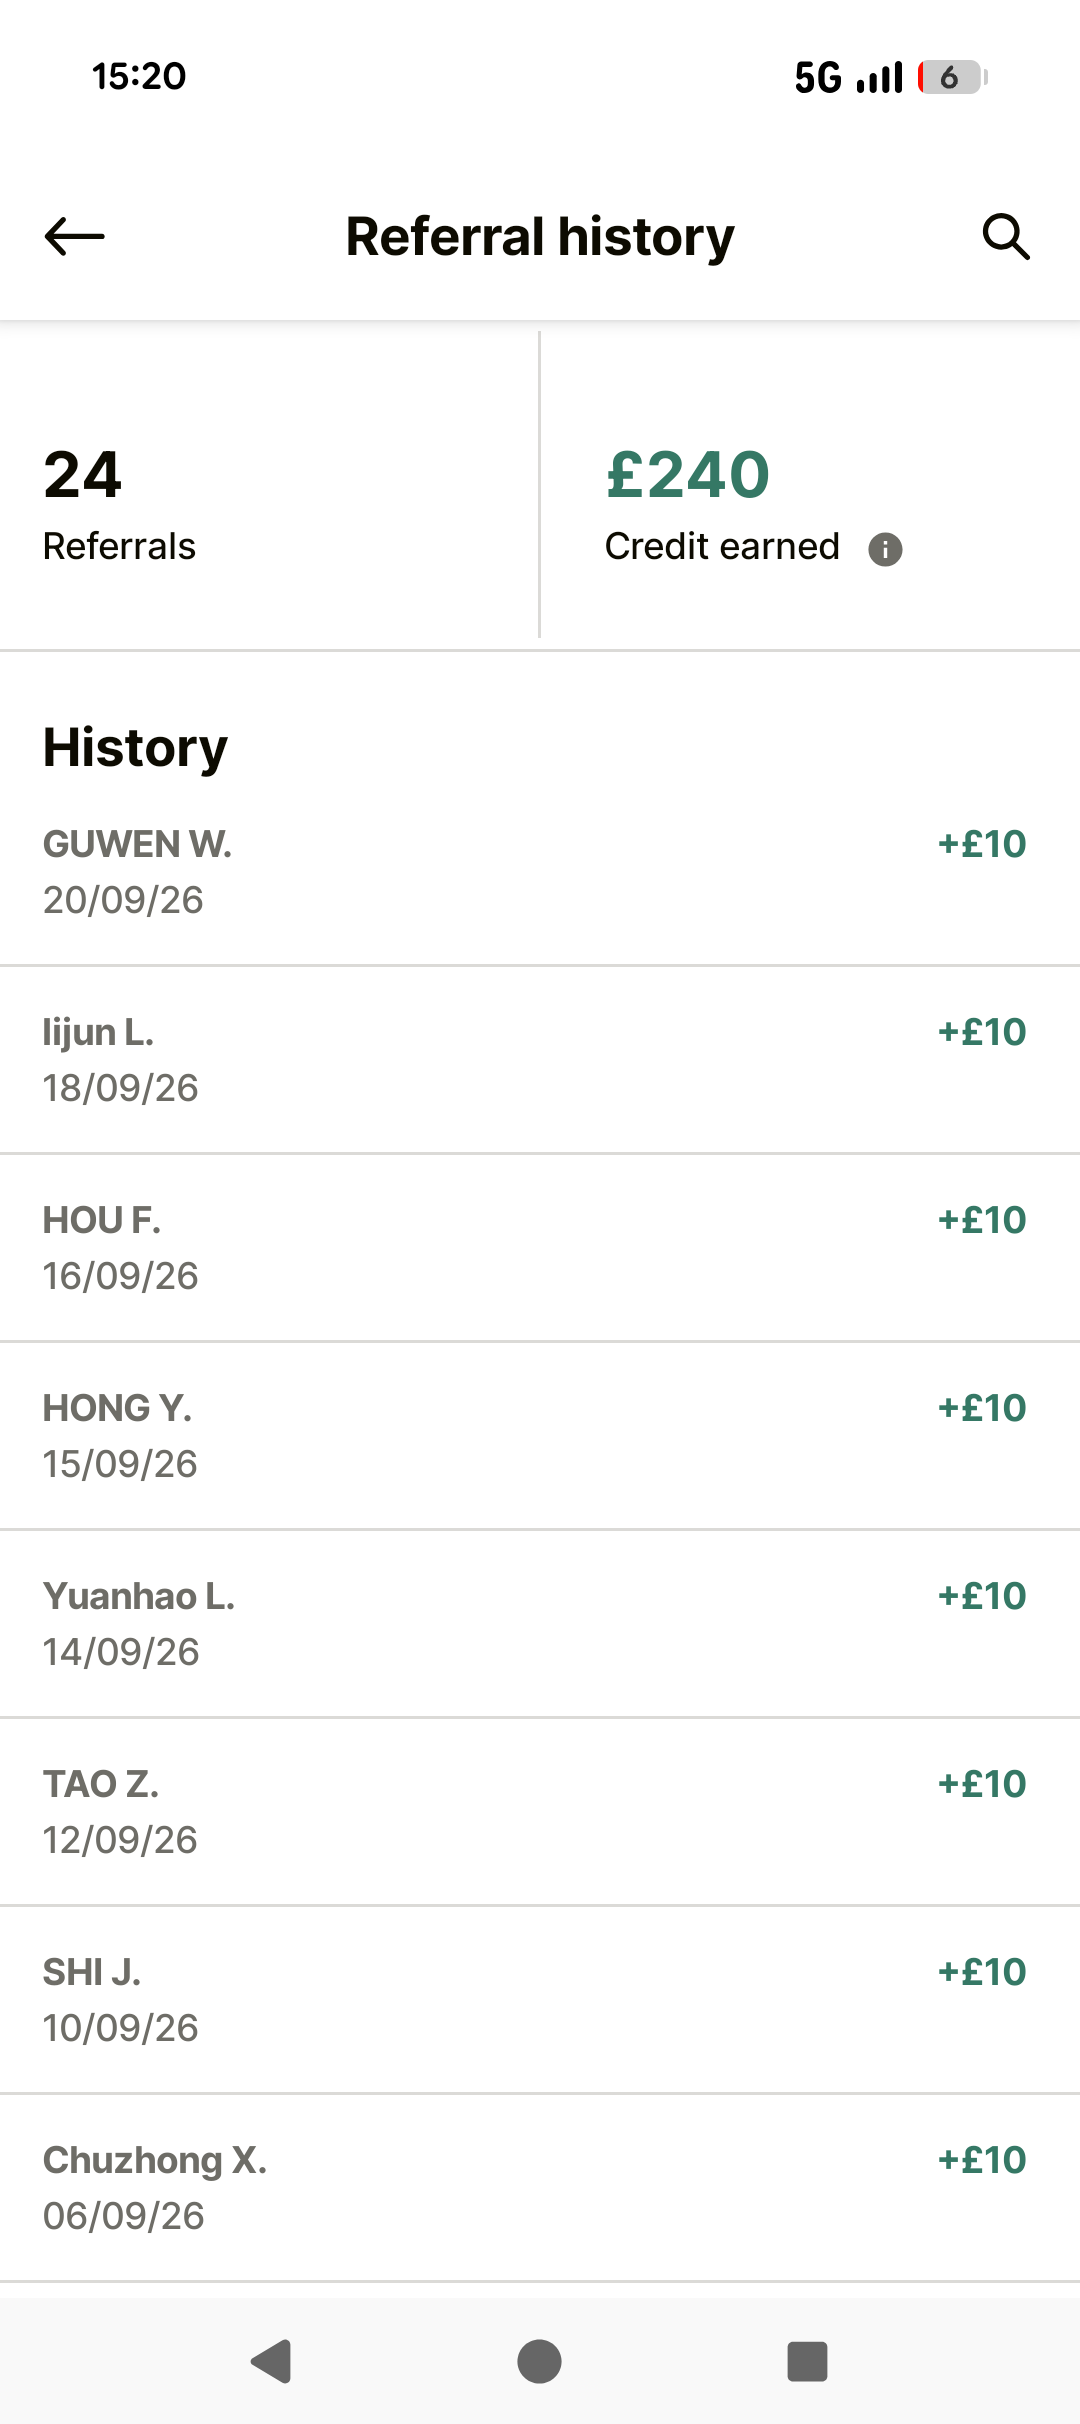Open TAO Z. referral details
Image resolution: width=1080 pixels, height=2424 pixels.
pos(540,1812)
